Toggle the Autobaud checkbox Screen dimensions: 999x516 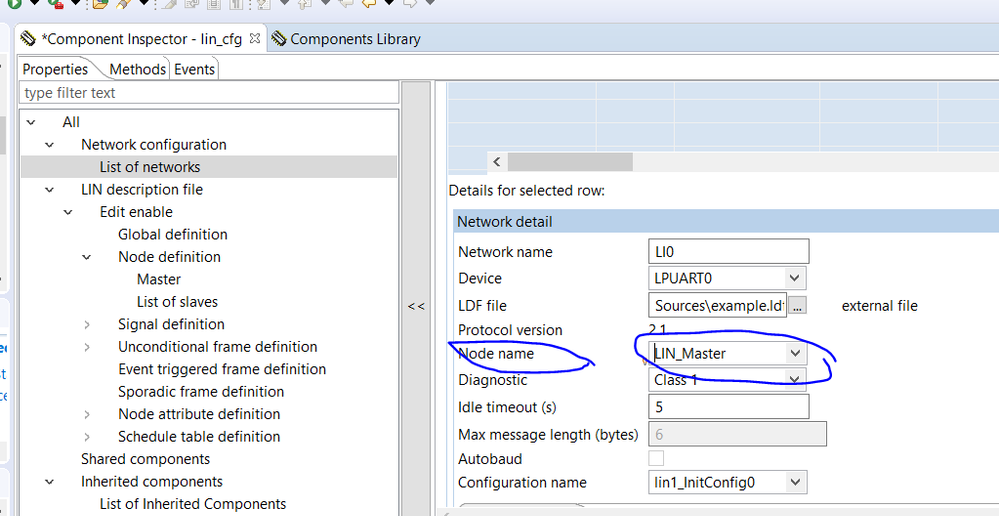(x=656, y=458)
